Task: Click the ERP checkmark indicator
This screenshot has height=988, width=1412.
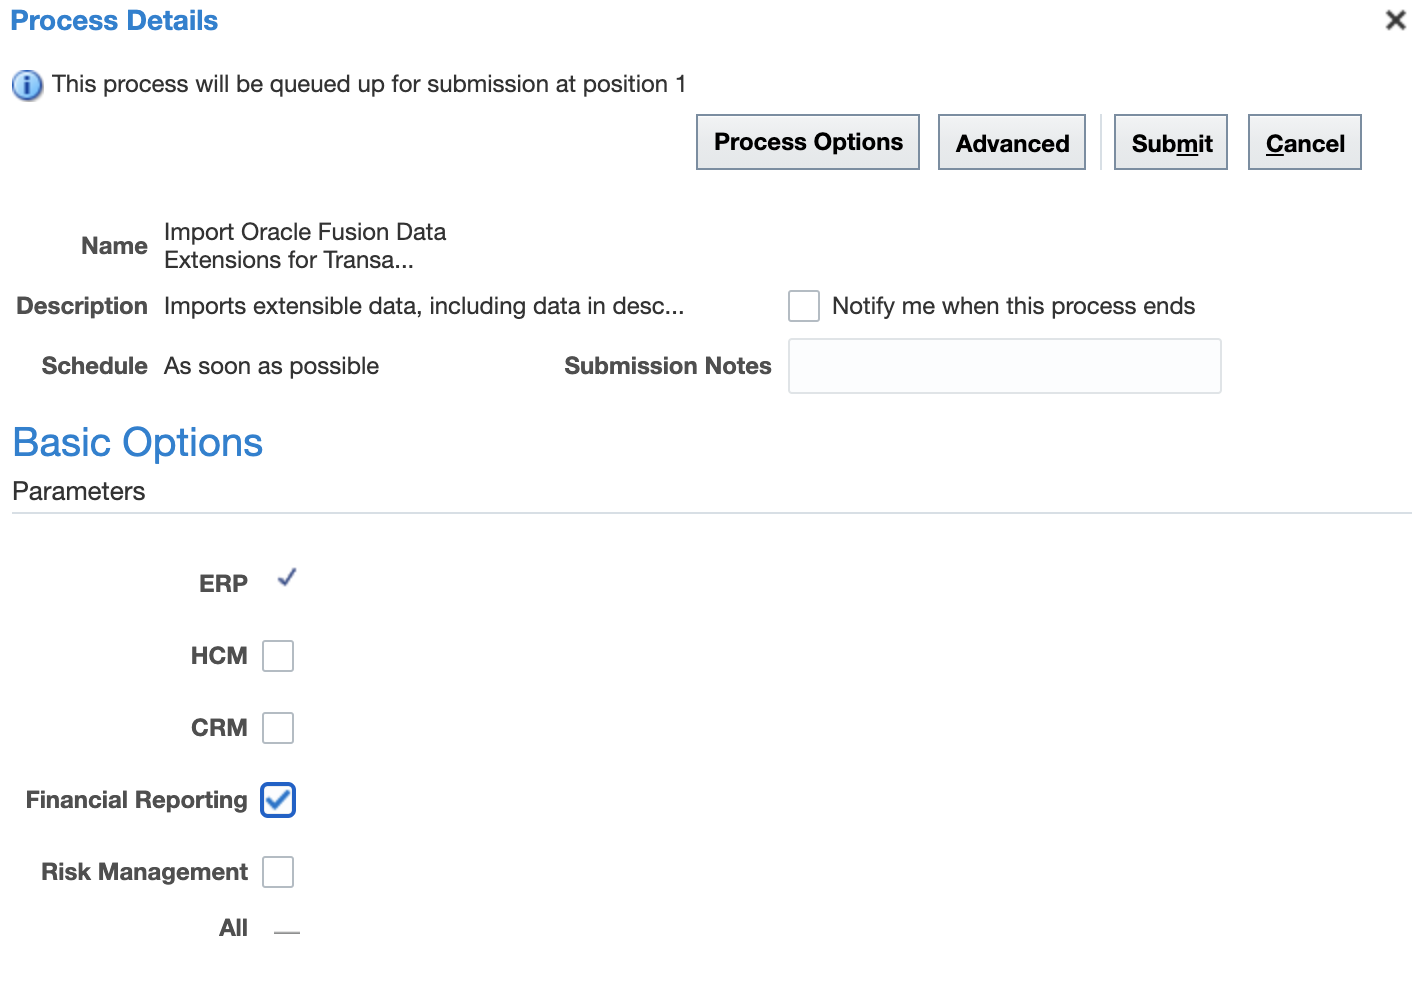Action: point(287,578)
